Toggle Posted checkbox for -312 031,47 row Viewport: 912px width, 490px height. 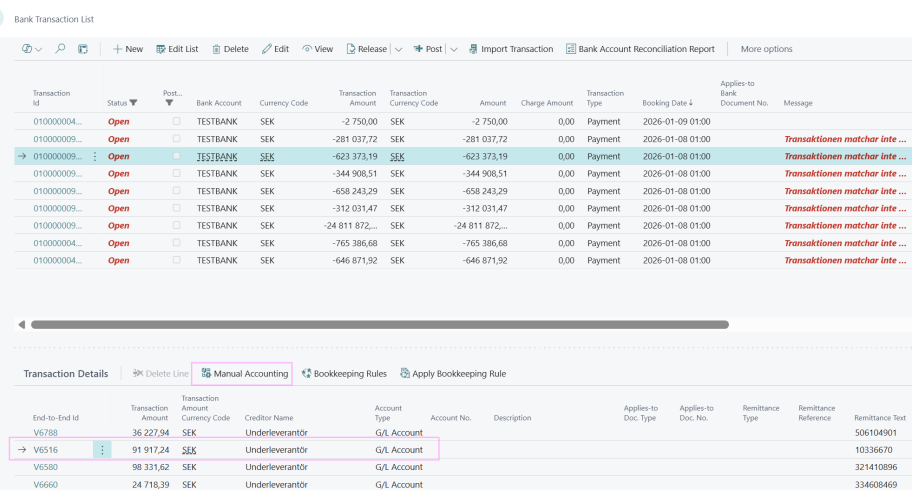tap(176, 208)
